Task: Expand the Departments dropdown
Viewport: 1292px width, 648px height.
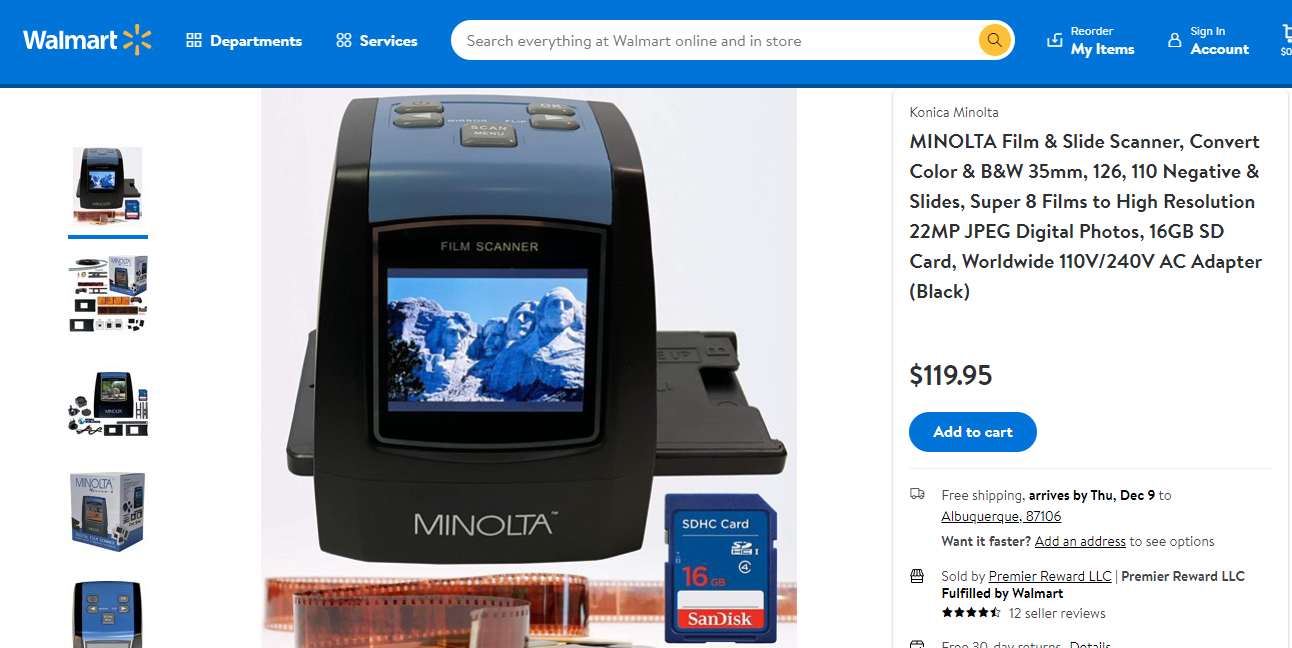Action: 244,41
